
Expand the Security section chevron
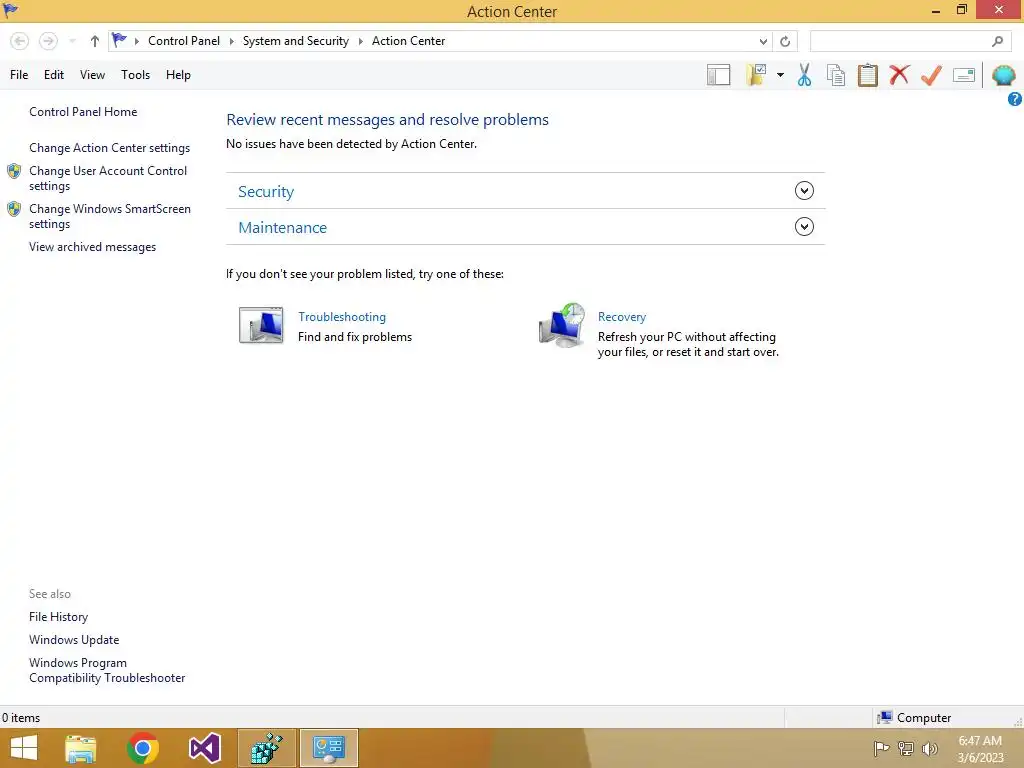[804, 191]
